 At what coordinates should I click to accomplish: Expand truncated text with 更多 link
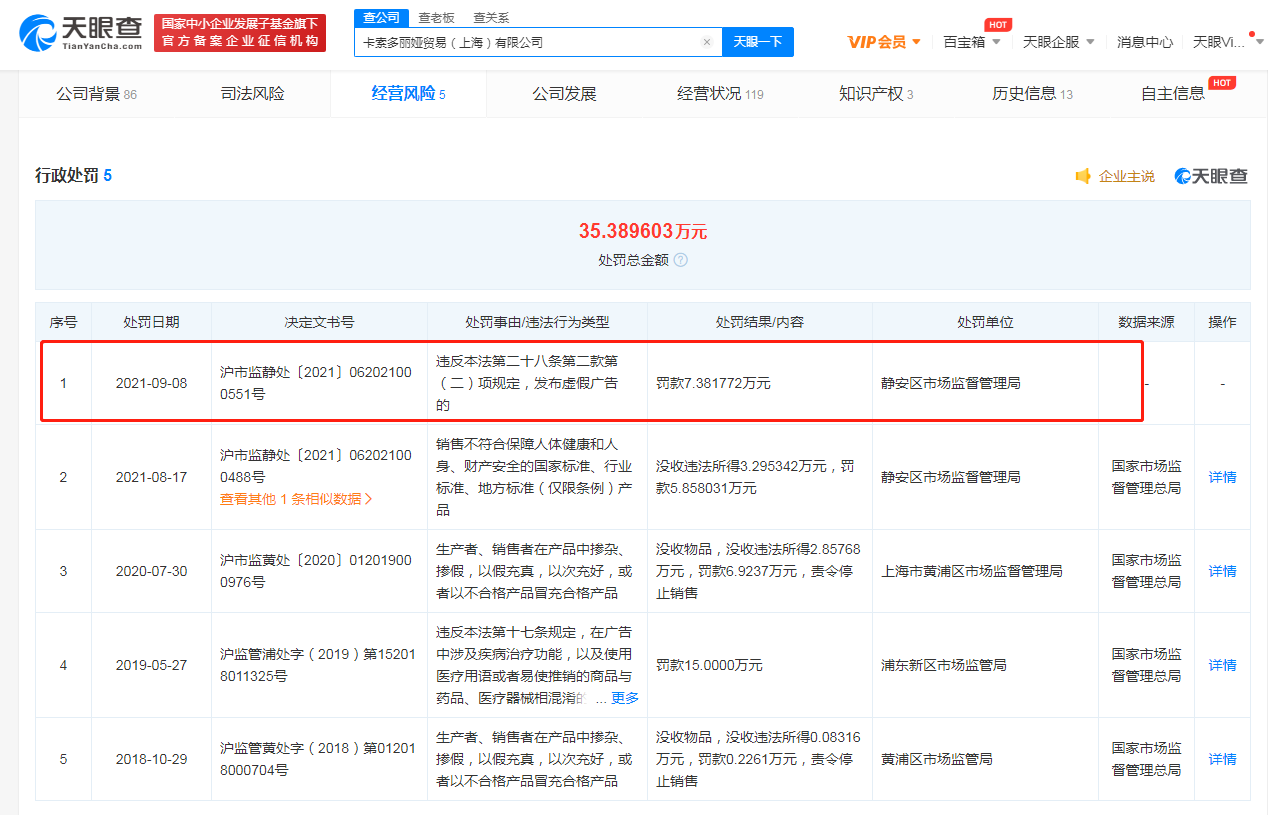pos(625,698)
